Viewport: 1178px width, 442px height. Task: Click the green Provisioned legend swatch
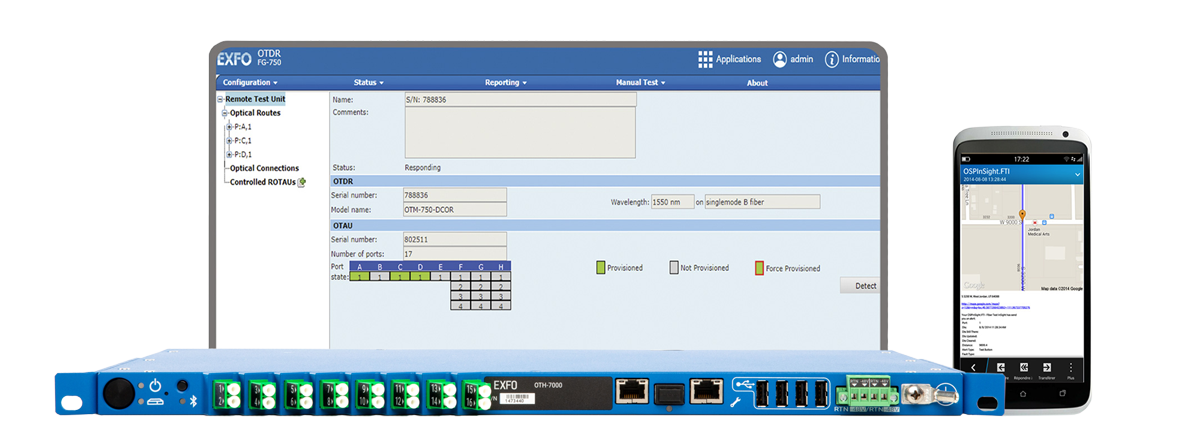[601, 268]
